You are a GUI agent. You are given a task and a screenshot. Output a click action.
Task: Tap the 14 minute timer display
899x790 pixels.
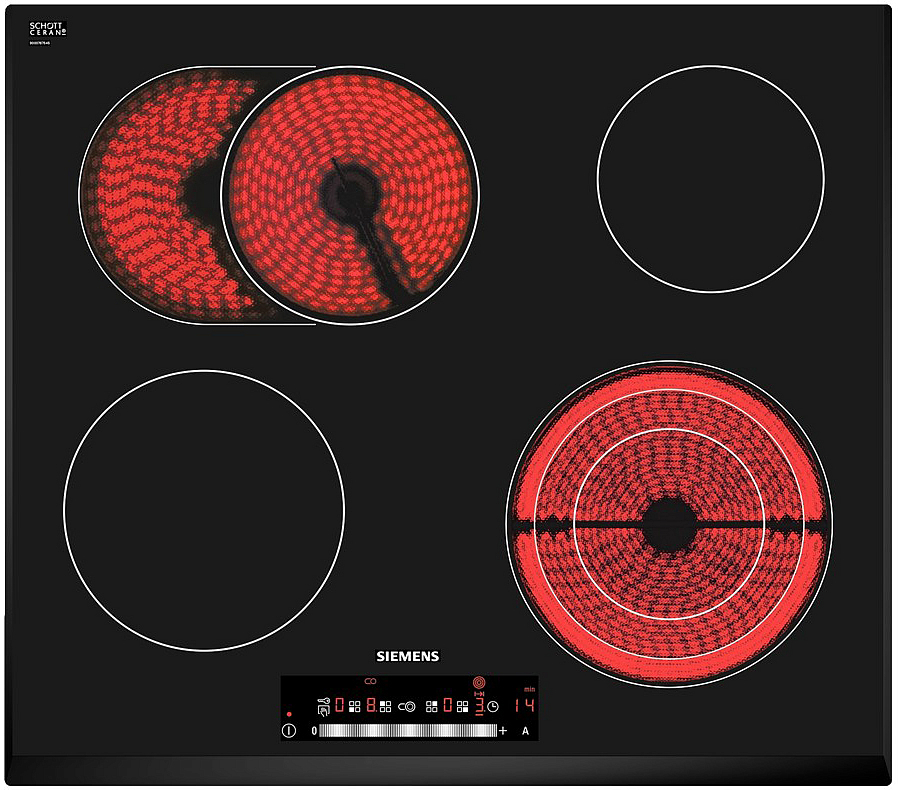tap(524, 706)
